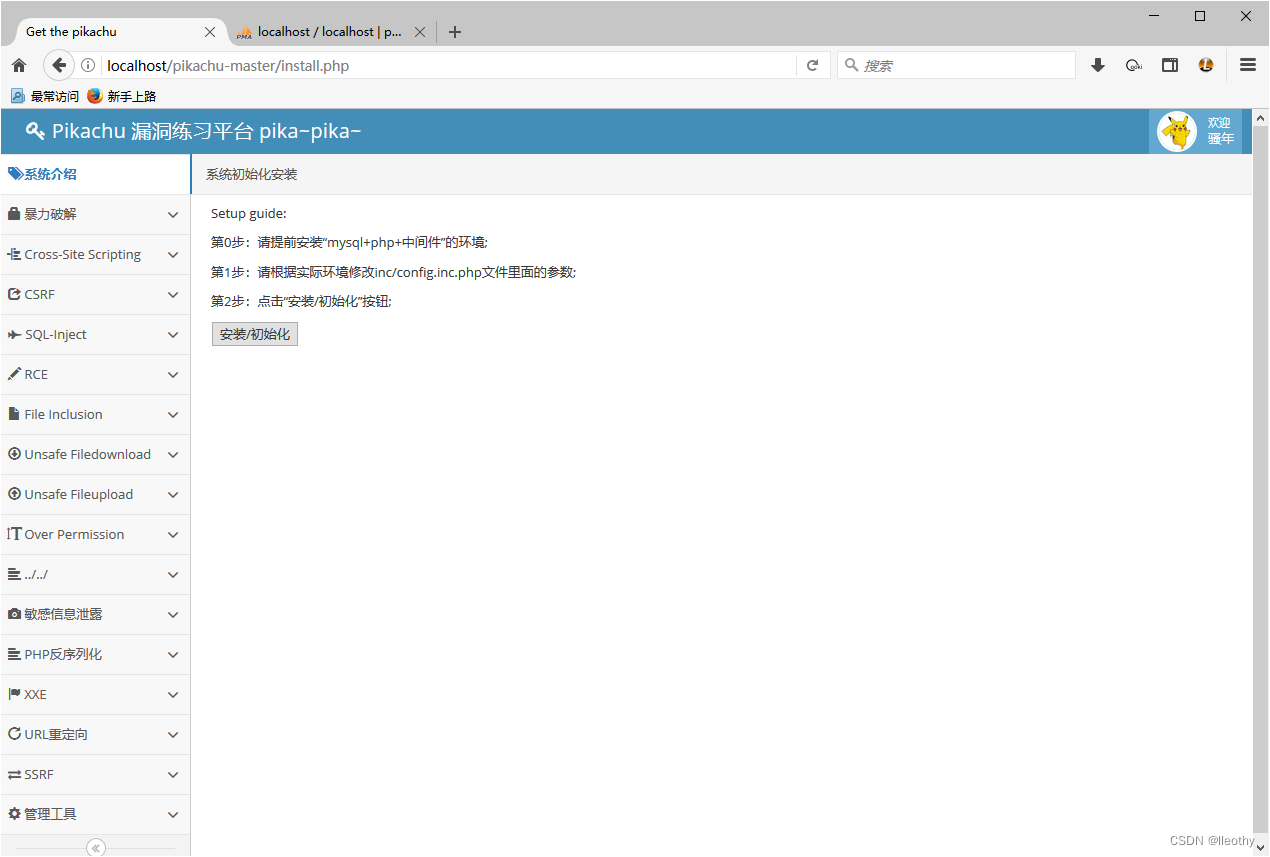The image size is (1270, 857).
Task: Collapse sidebar with double-chevron button
Action: 96,848
